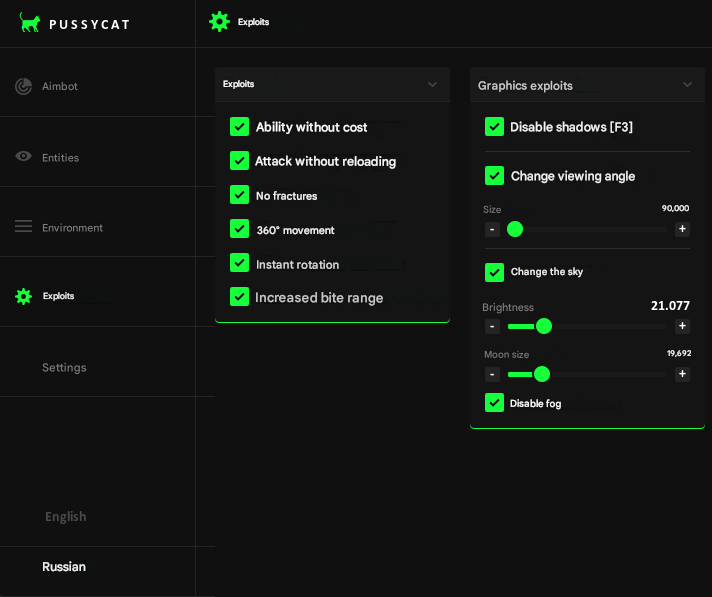
Task: Click the Size slider handle
Action: [x=515, y=229]
